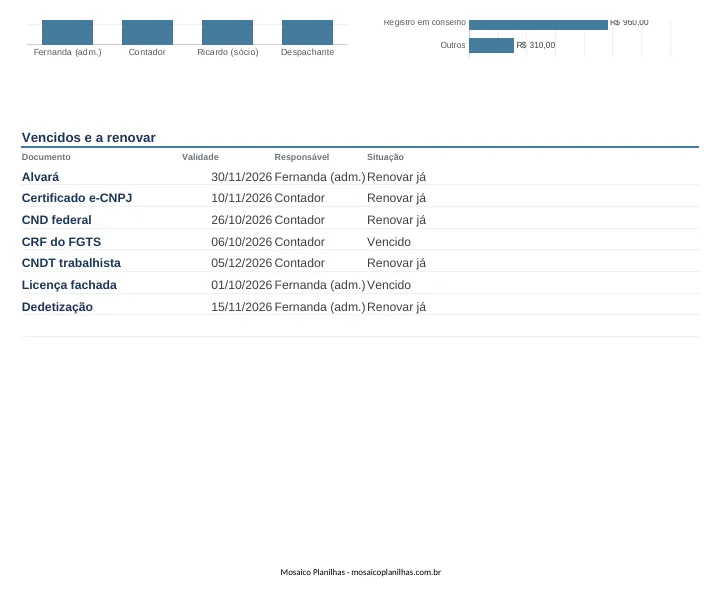
Task: Click 'Fernanda (adm.)' in the Licença fachada row
Action: [320, 285]
